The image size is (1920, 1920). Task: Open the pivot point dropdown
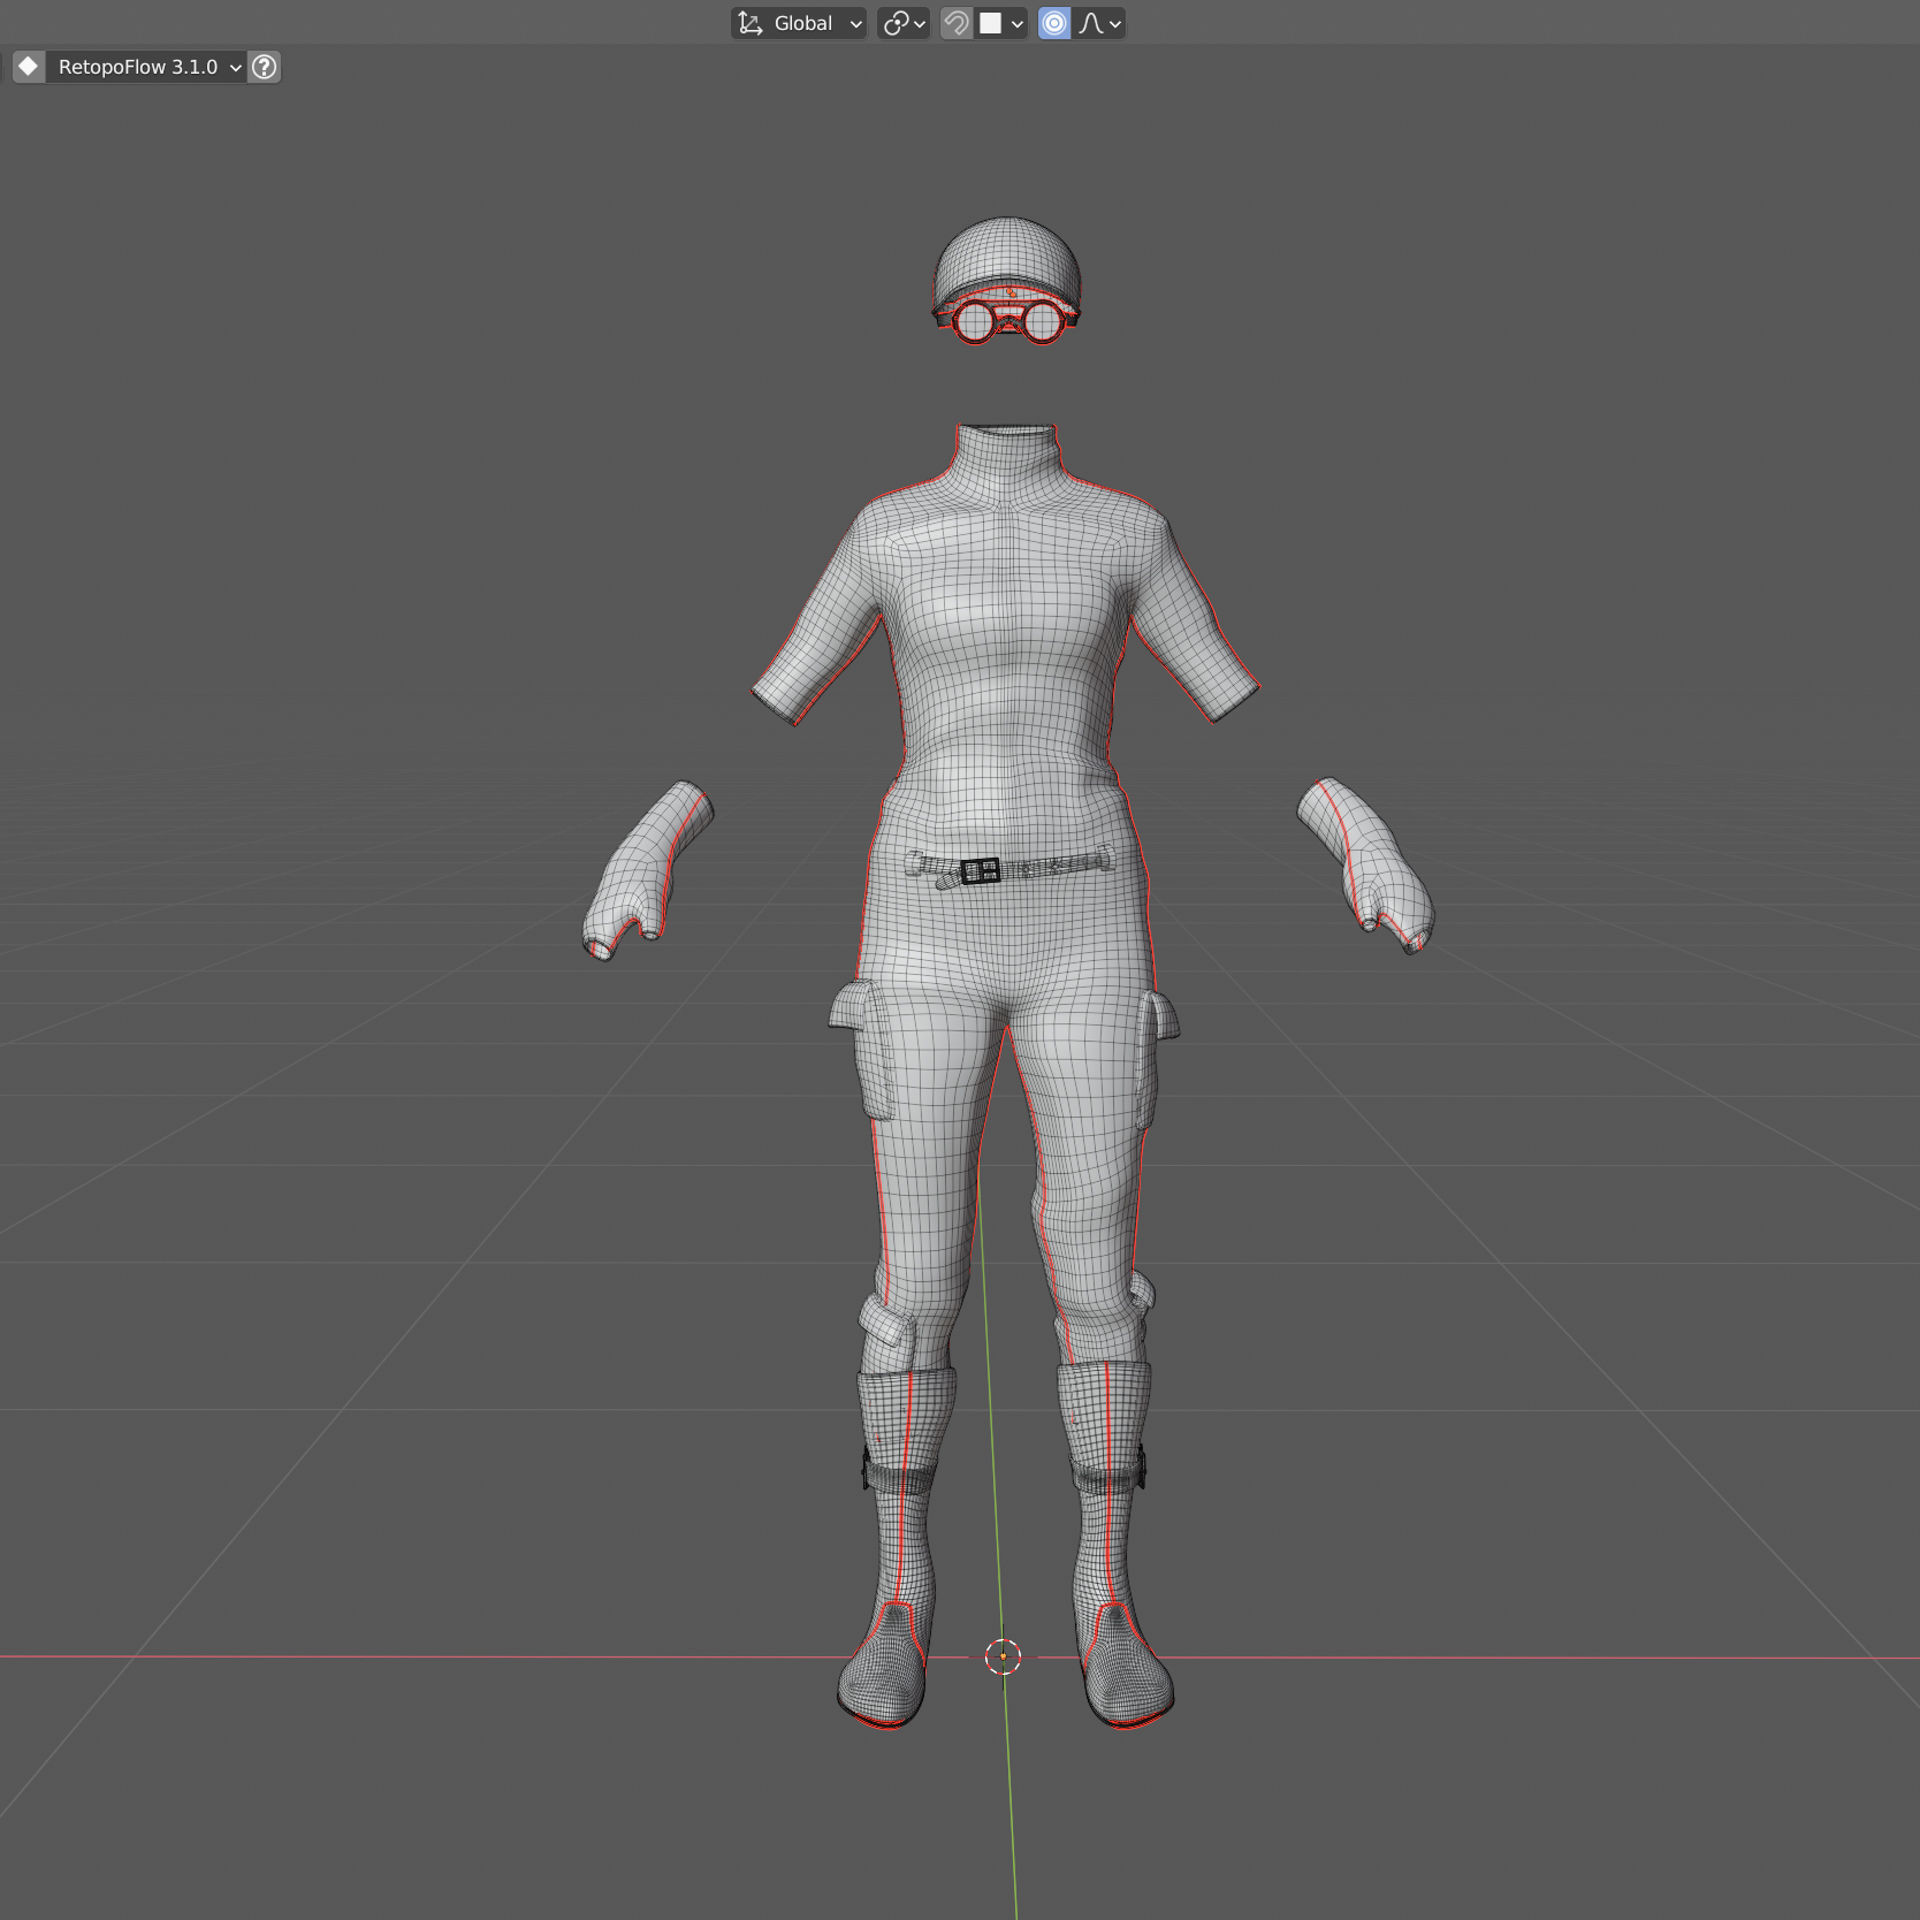coord(904,23)
